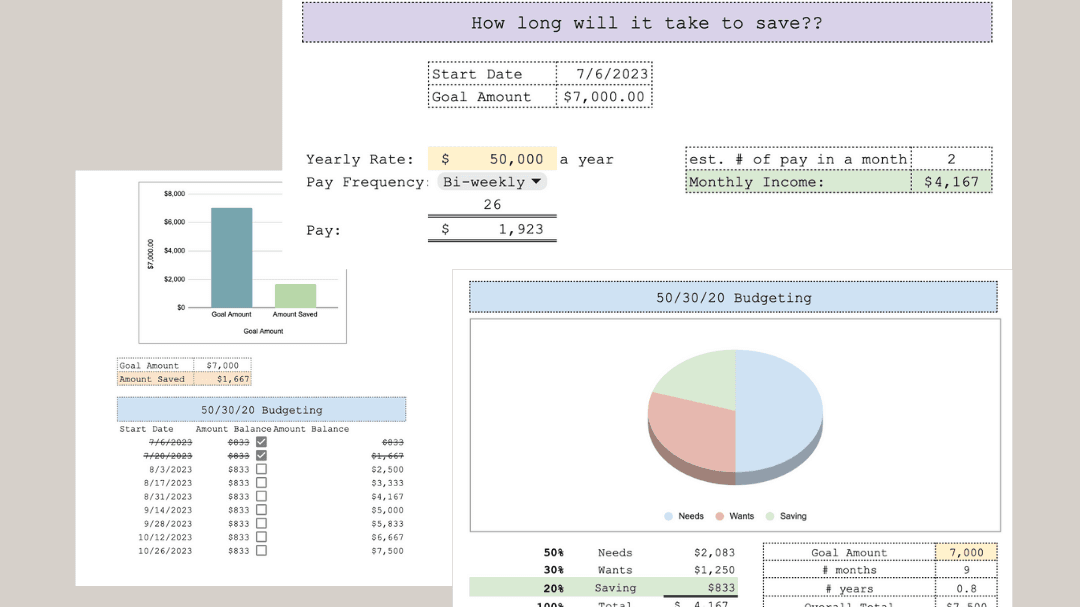
Task: Enable the 9/14/2023 row checkbox
Action: click(x=261, y=510)
